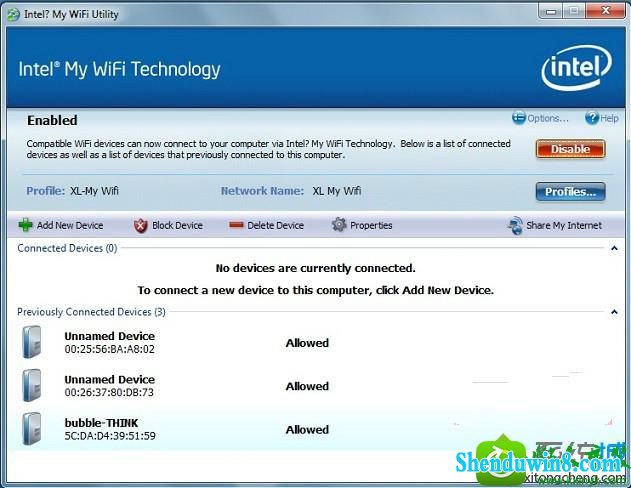Choose Block Device label
The width and height of the screenshot is (631, 488).
[x=177, y=225]
